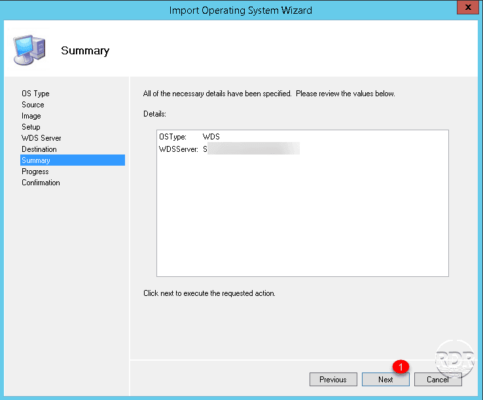Click inside the Details text box

click(x=302, y=203)
